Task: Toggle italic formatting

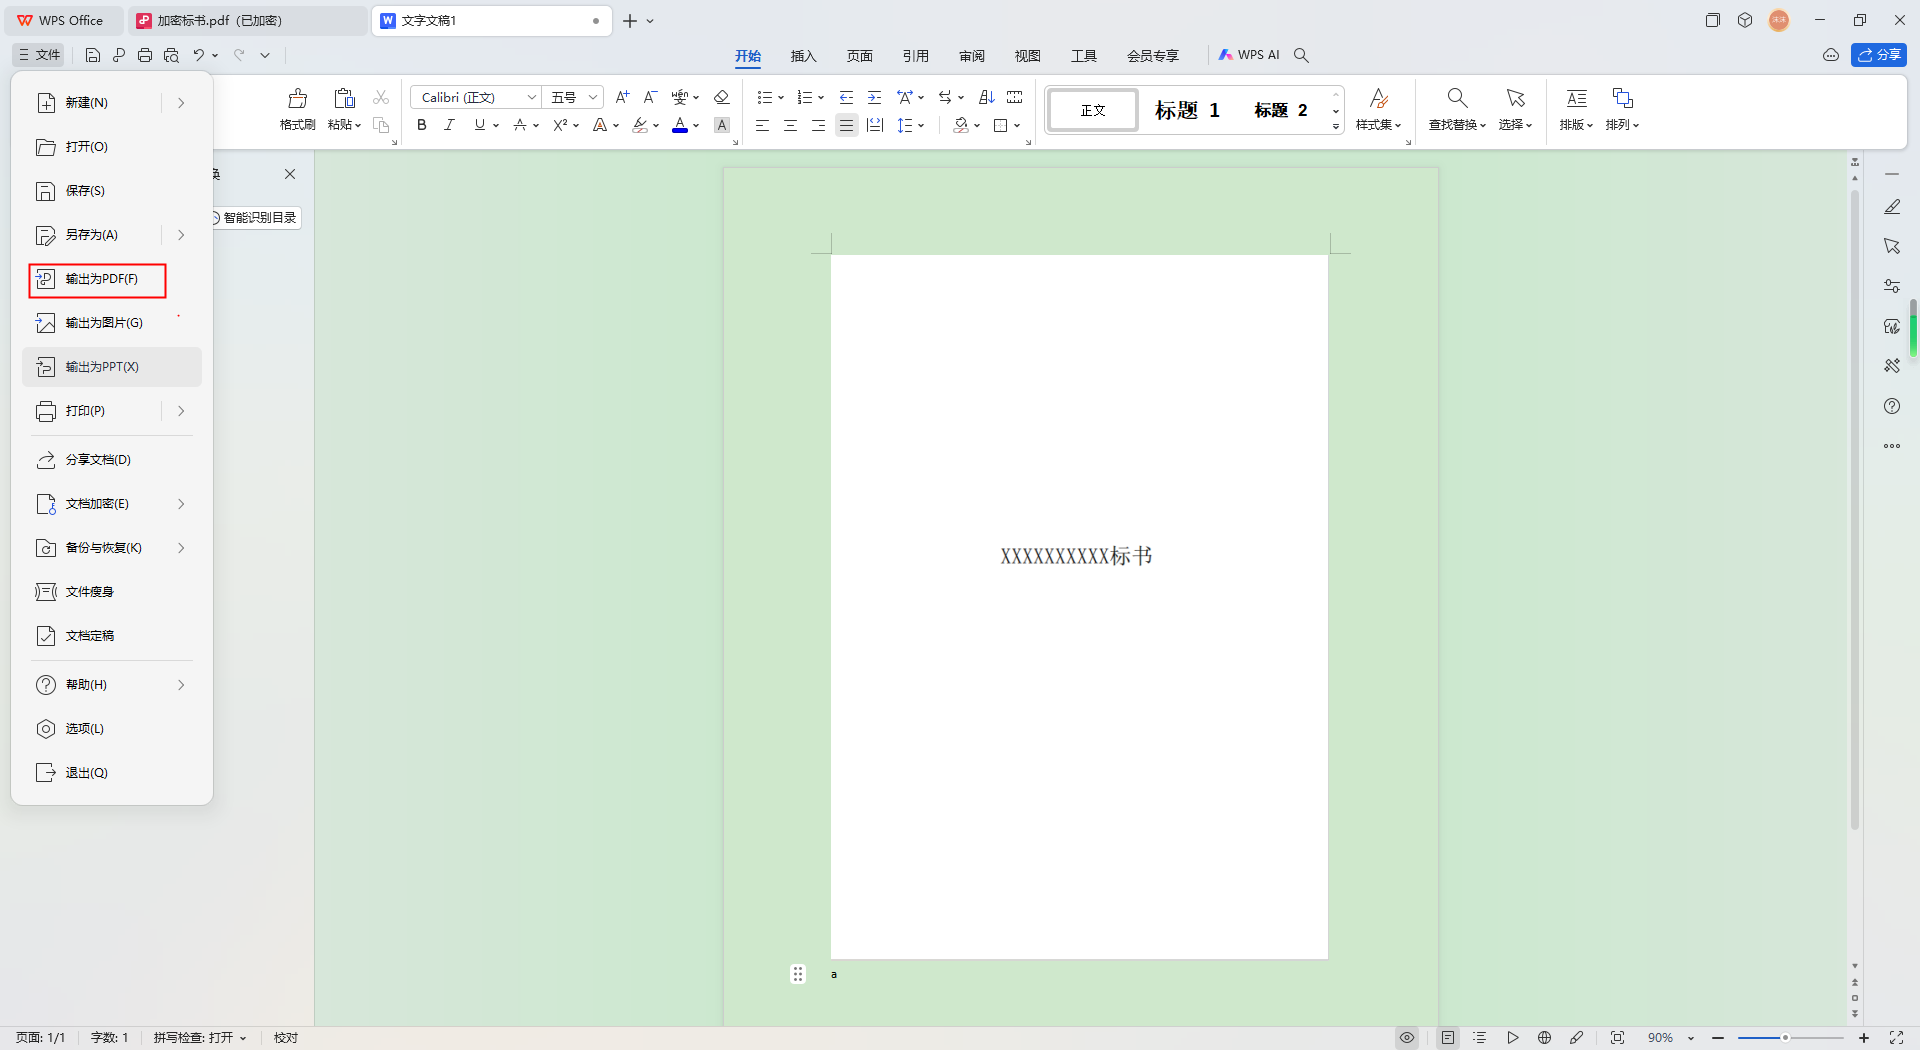Action: (x=450, y=125)
